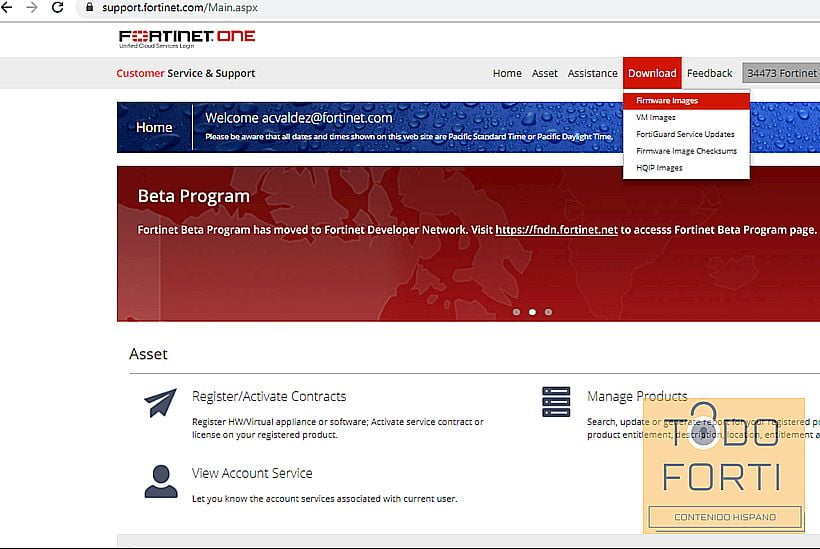Image resolution: width=820 pixels, height=549 pixels.
Task: Click the Customer Service & Support title
Action: point(186,73)
